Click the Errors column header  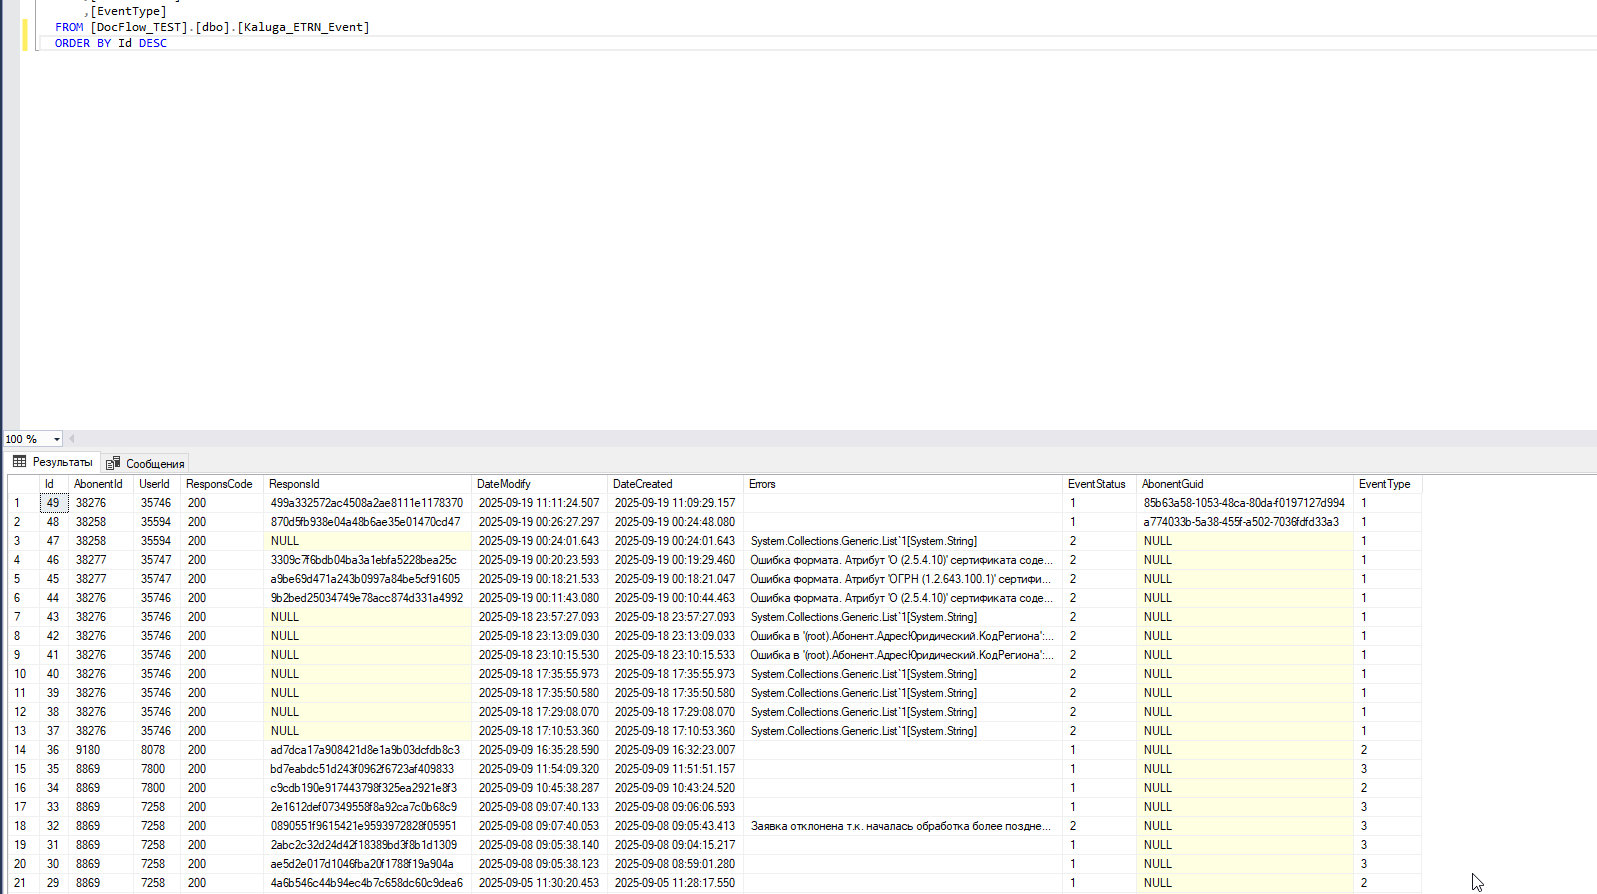903,484
